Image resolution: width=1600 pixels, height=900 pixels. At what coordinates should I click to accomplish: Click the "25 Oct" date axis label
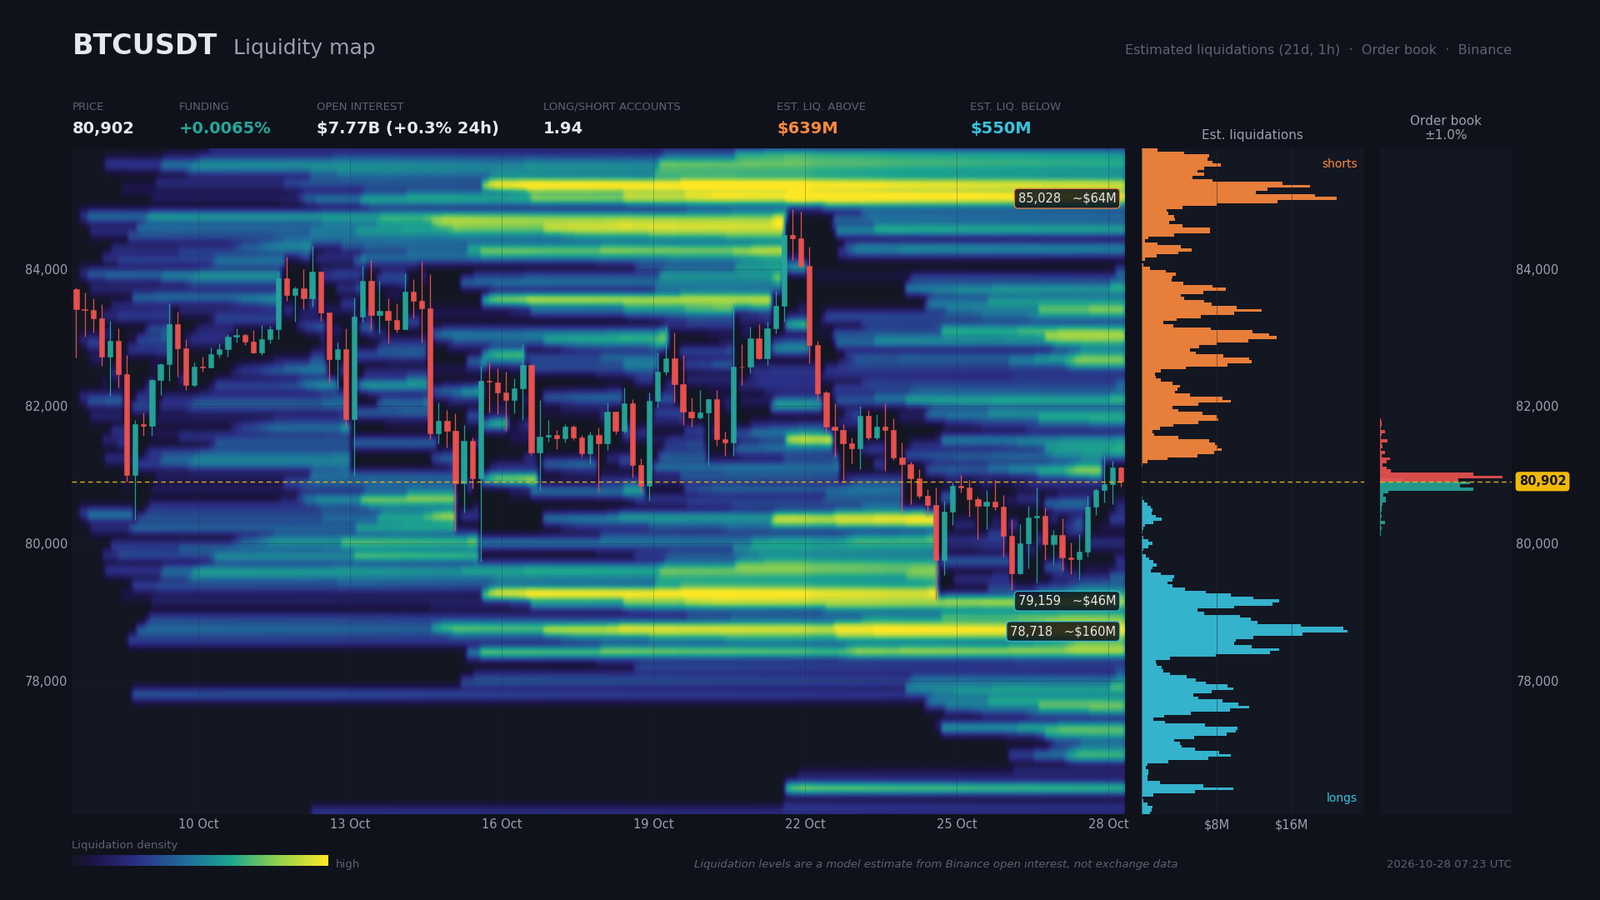pos(957,824)
